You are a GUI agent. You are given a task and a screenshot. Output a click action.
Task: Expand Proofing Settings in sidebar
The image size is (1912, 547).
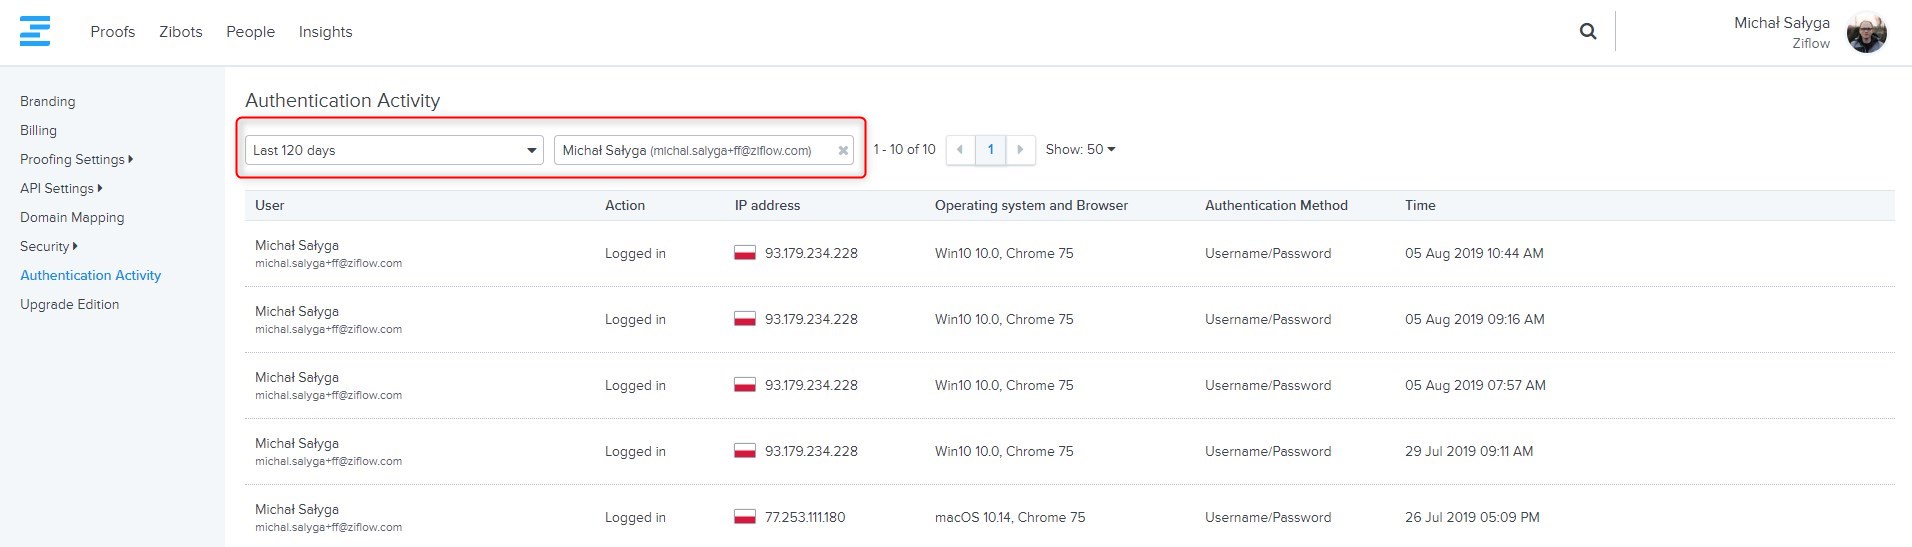click(76, 159)
